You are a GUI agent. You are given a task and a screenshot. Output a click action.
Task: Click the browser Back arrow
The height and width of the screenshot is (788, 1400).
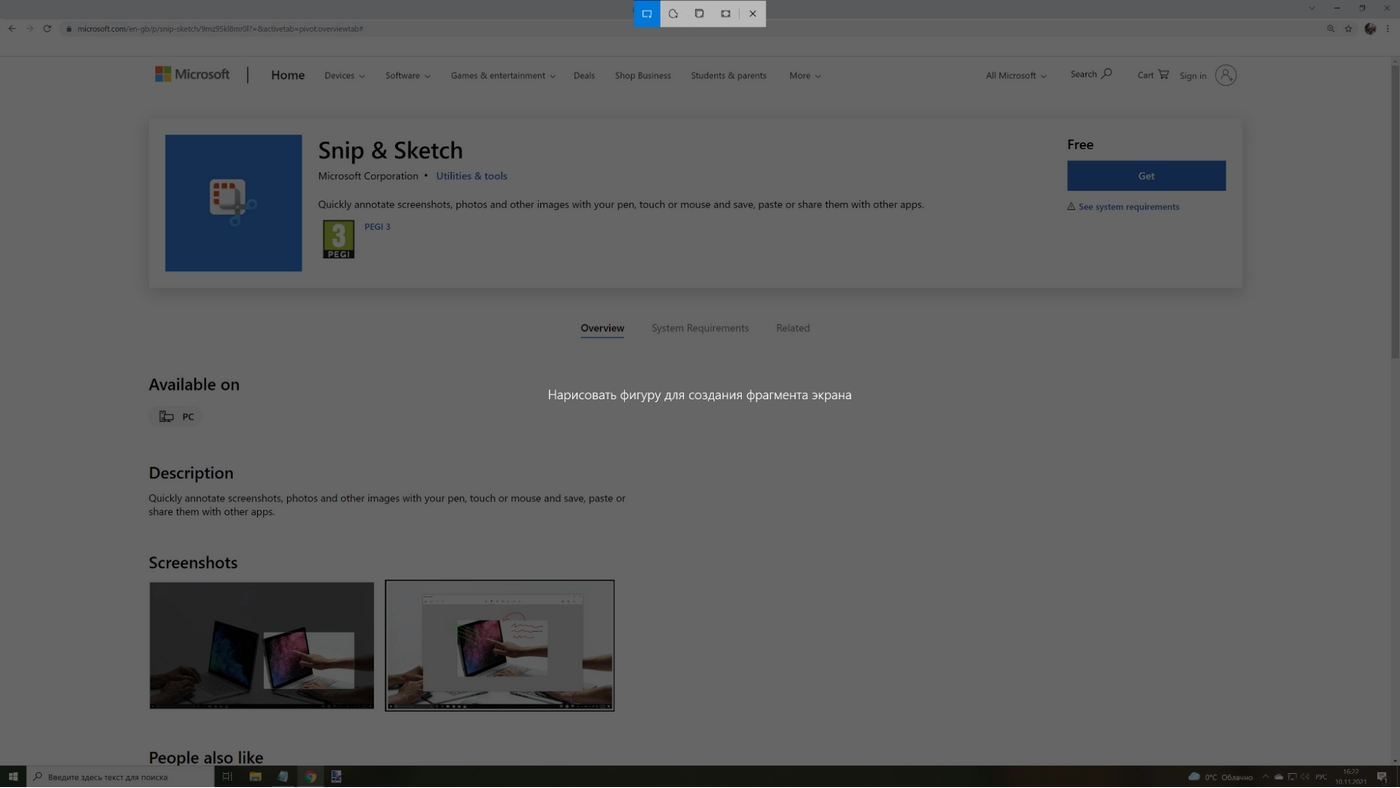(x=12, y=29)
